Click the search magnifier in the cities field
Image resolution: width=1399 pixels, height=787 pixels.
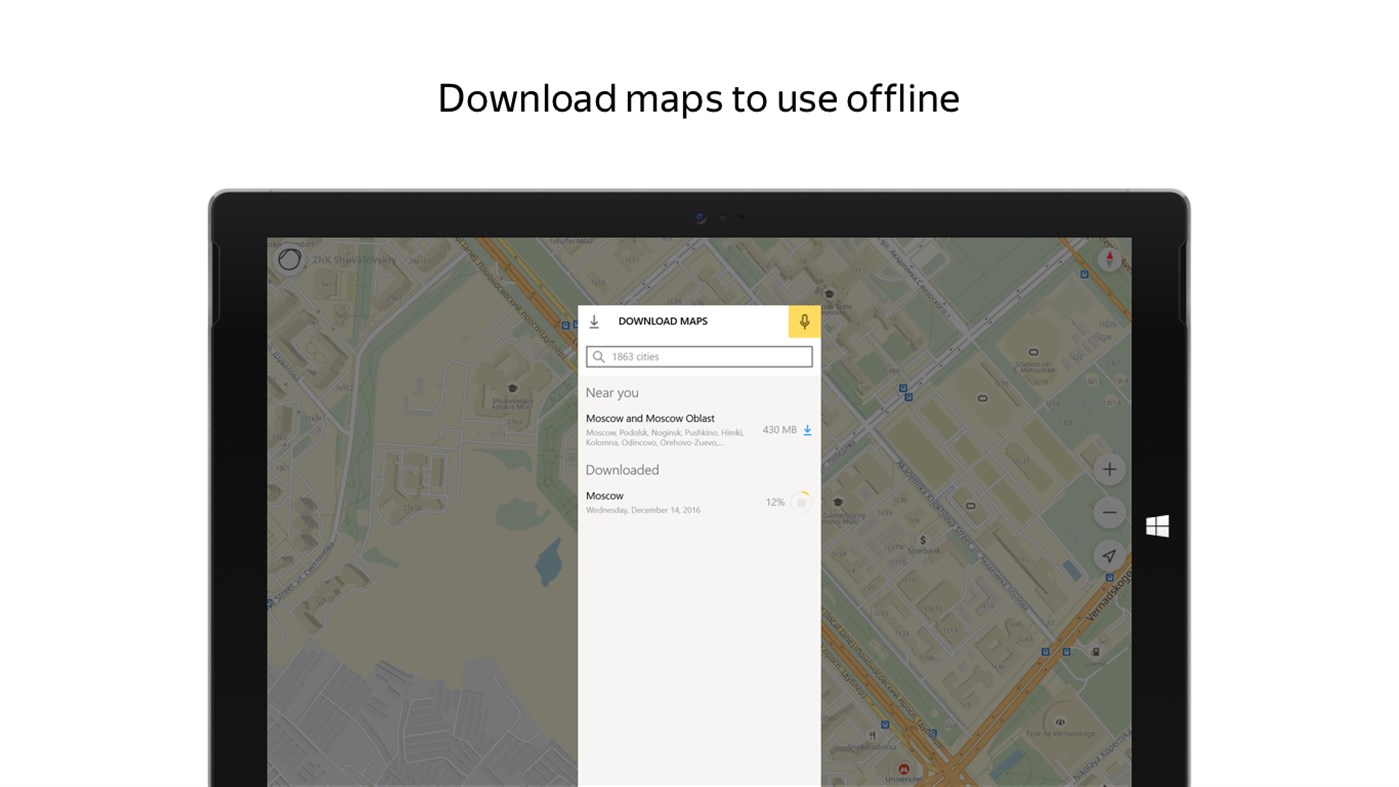point(598,355)
